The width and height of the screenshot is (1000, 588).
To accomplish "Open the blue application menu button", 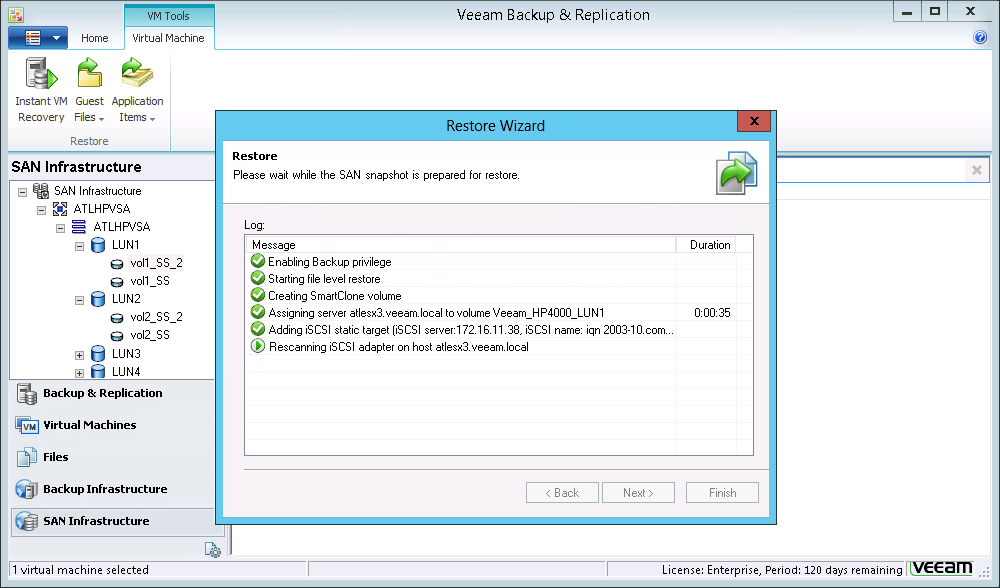I will (38, 38).
